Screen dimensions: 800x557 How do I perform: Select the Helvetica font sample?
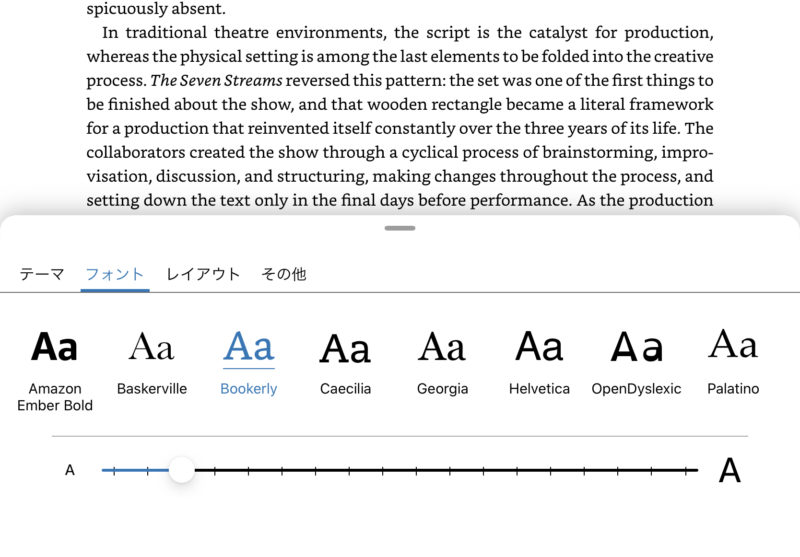coord(539,363)
